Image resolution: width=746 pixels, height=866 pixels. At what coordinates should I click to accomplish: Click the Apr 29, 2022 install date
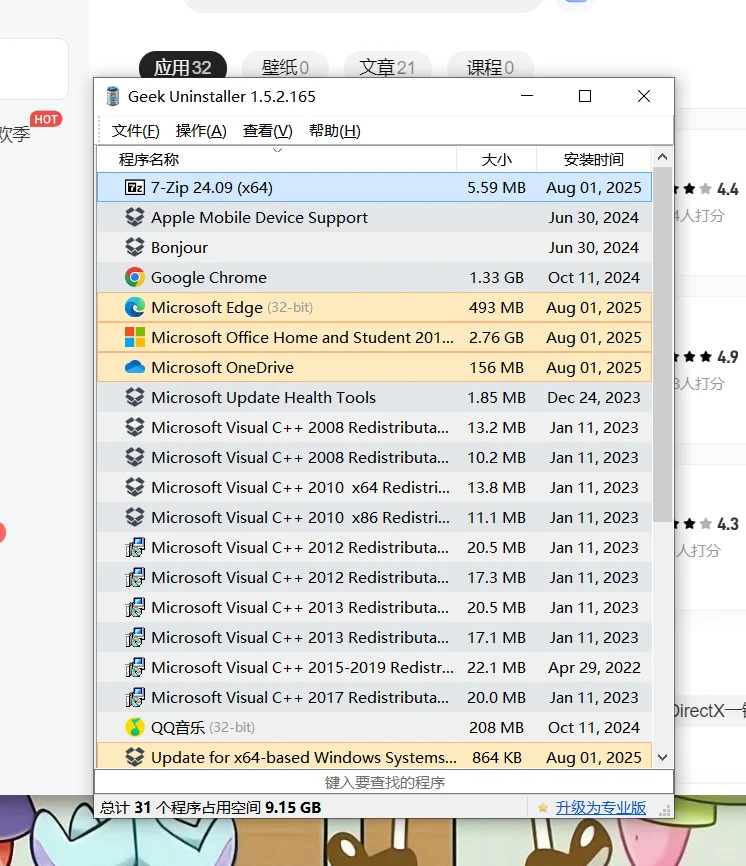[594, 668]
